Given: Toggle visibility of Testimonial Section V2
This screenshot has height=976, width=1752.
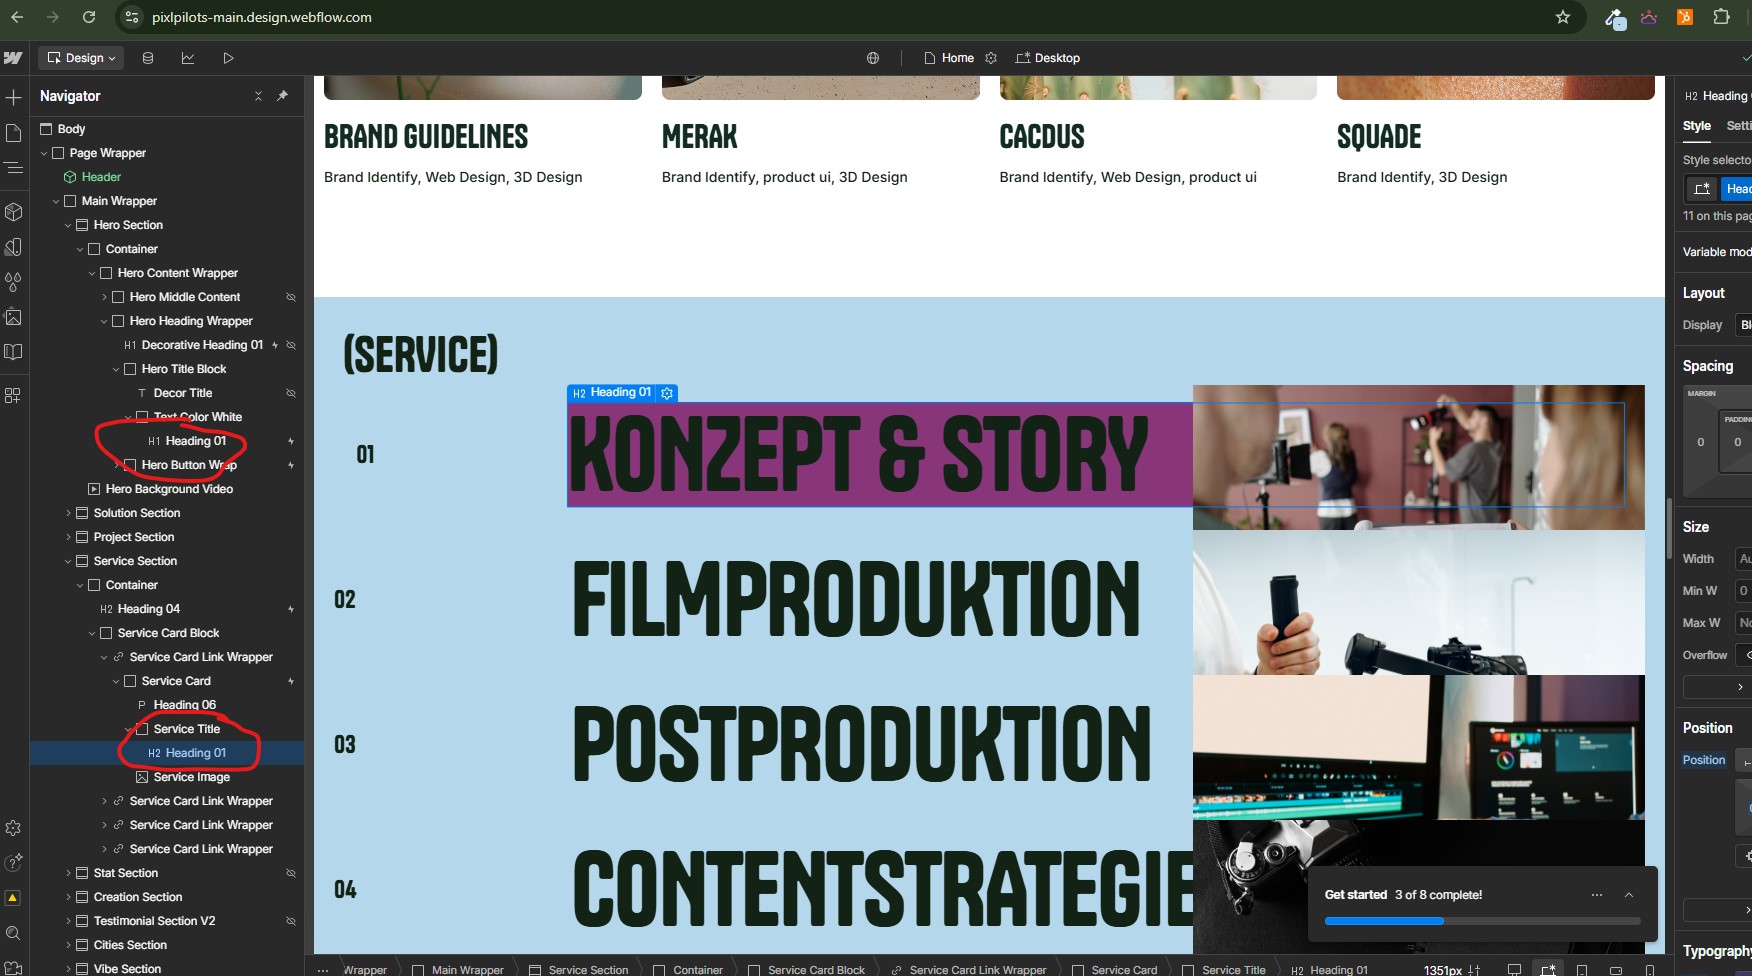Looking at the screenshot, I should coord(291,921).
